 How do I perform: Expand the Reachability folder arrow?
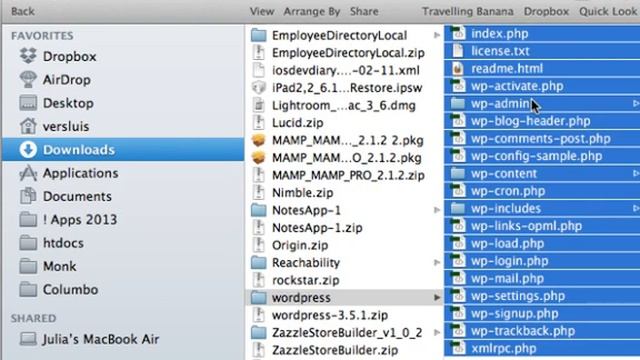tap(437, 262)
